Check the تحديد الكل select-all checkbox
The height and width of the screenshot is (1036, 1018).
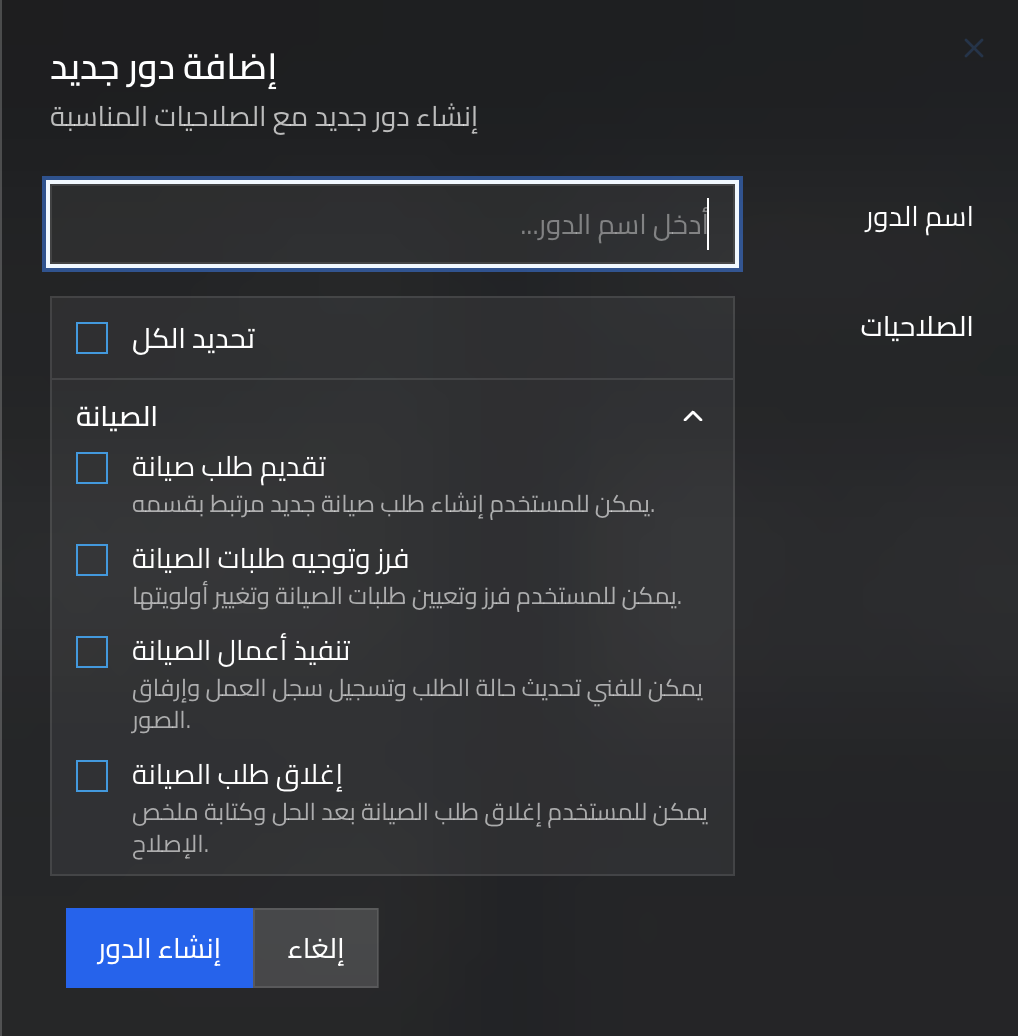click(x=91, y=338)
